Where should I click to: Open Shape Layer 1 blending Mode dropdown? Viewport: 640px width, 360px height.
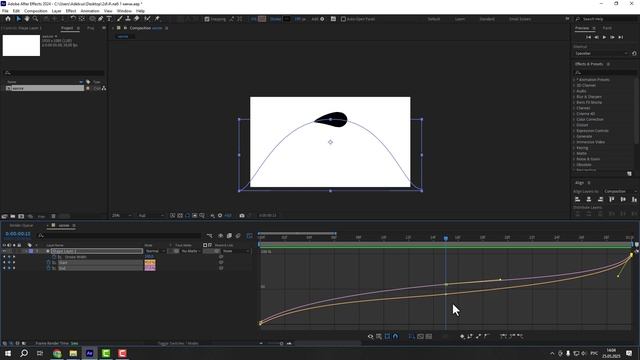(155, 251)
